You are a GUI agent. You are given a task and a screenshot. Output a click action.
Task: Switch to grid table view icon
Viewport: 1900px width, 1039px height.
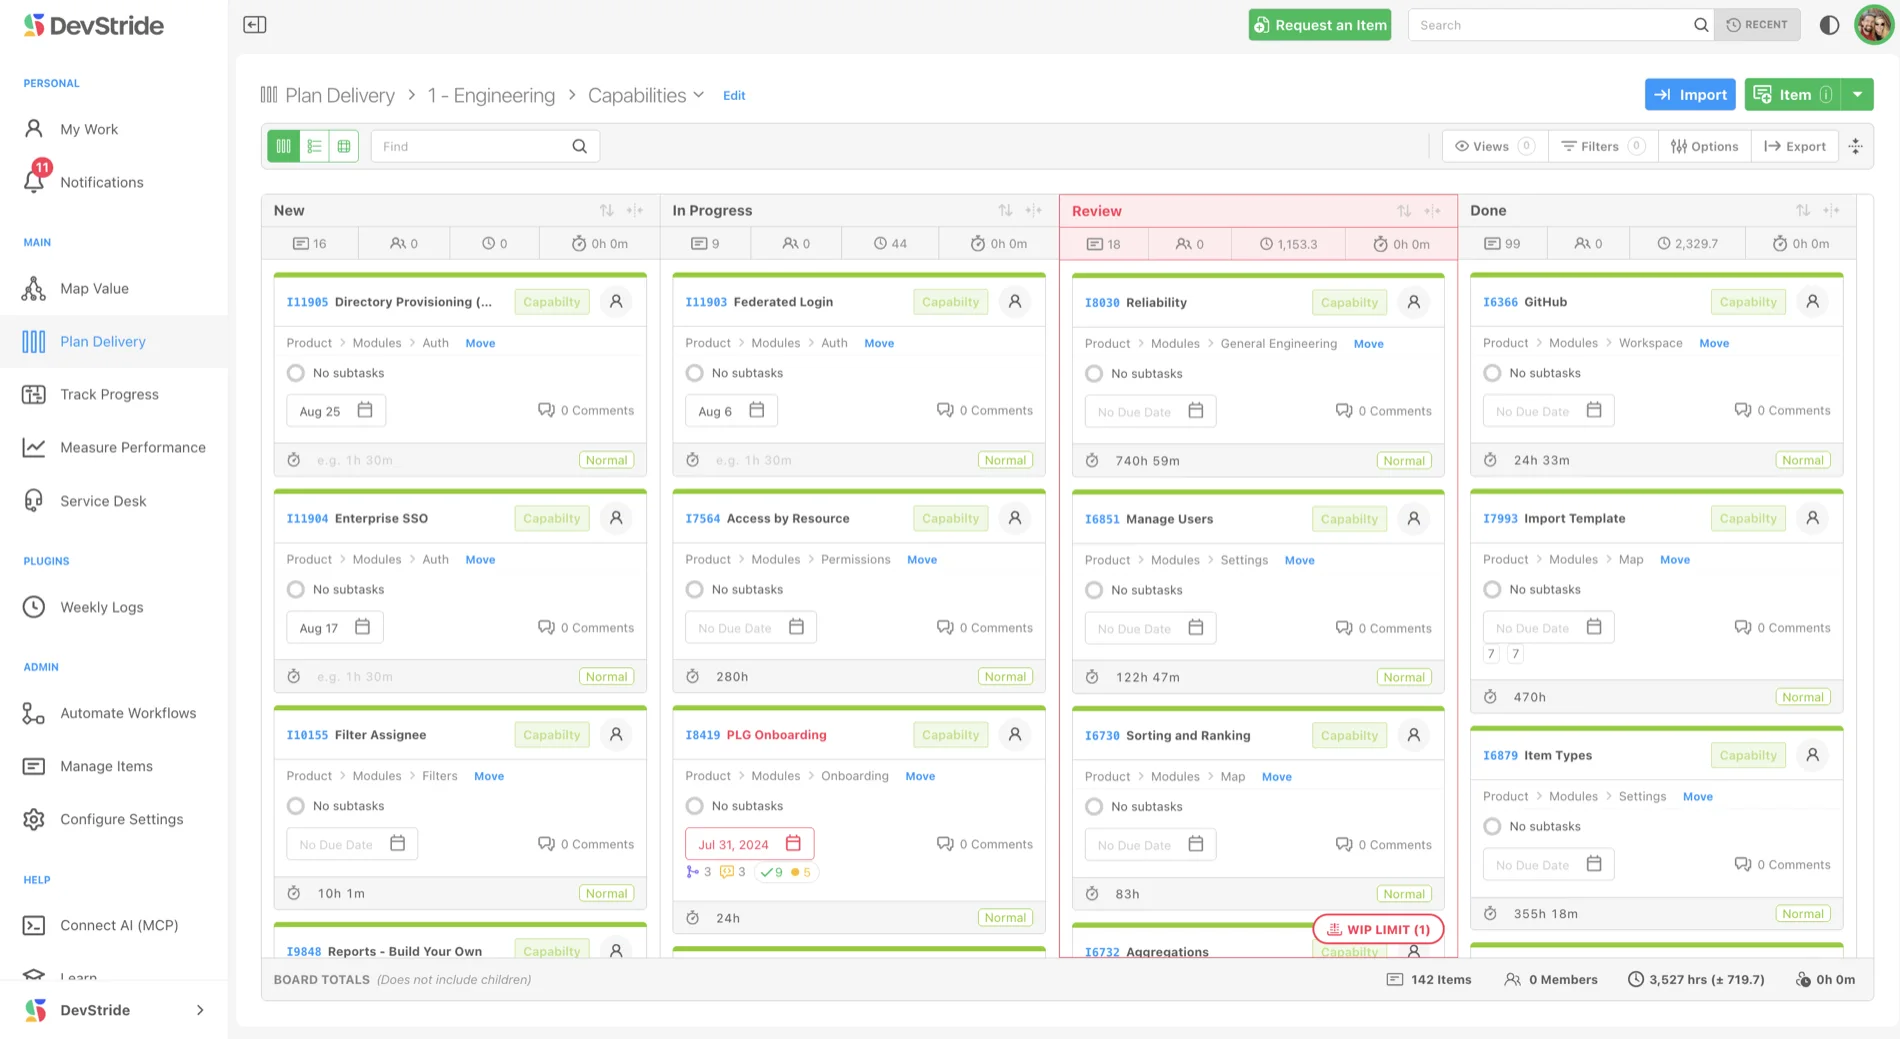pyautogui.click(x=344, y=146)
